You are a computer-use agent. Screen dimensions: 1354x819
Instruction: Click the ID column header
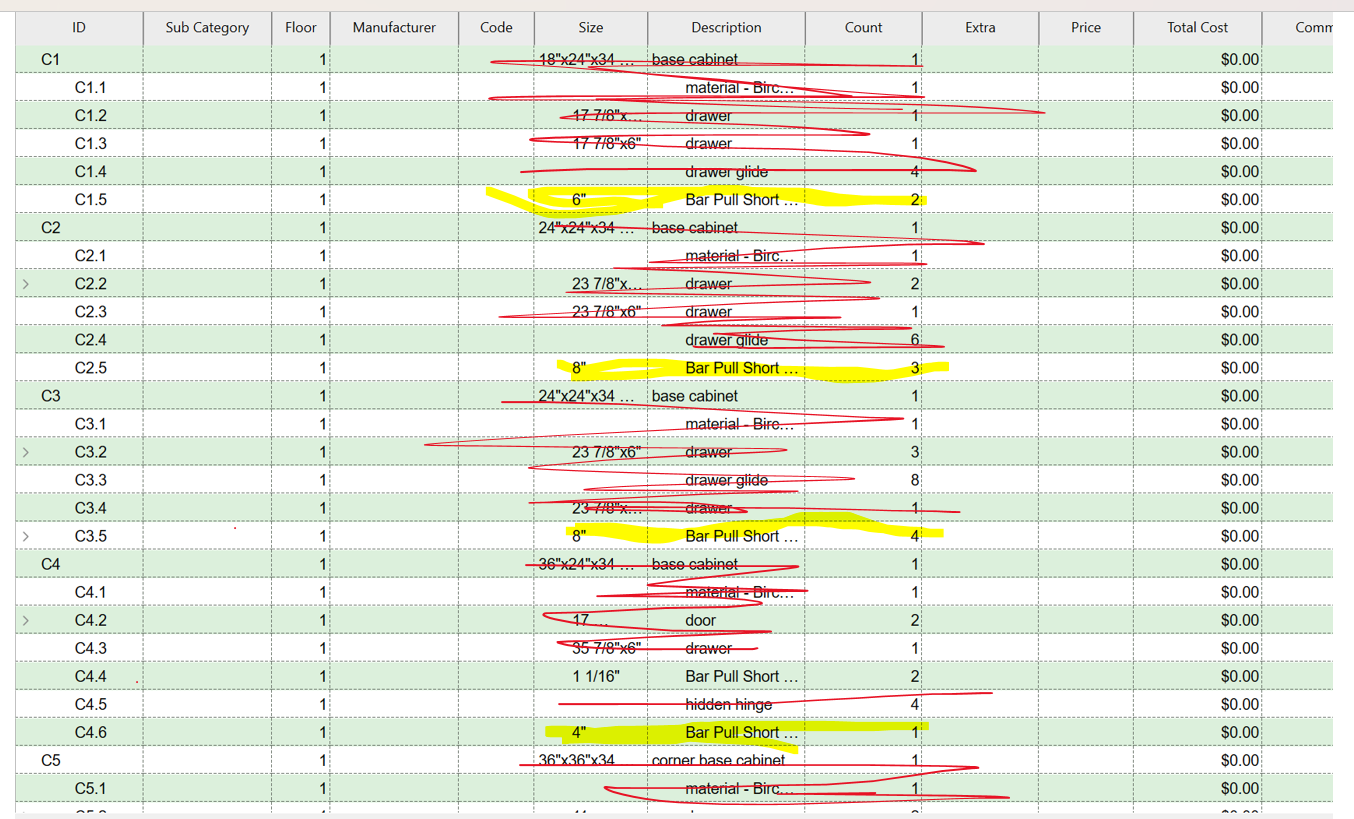pyautogui.click(x=79, y=28)
